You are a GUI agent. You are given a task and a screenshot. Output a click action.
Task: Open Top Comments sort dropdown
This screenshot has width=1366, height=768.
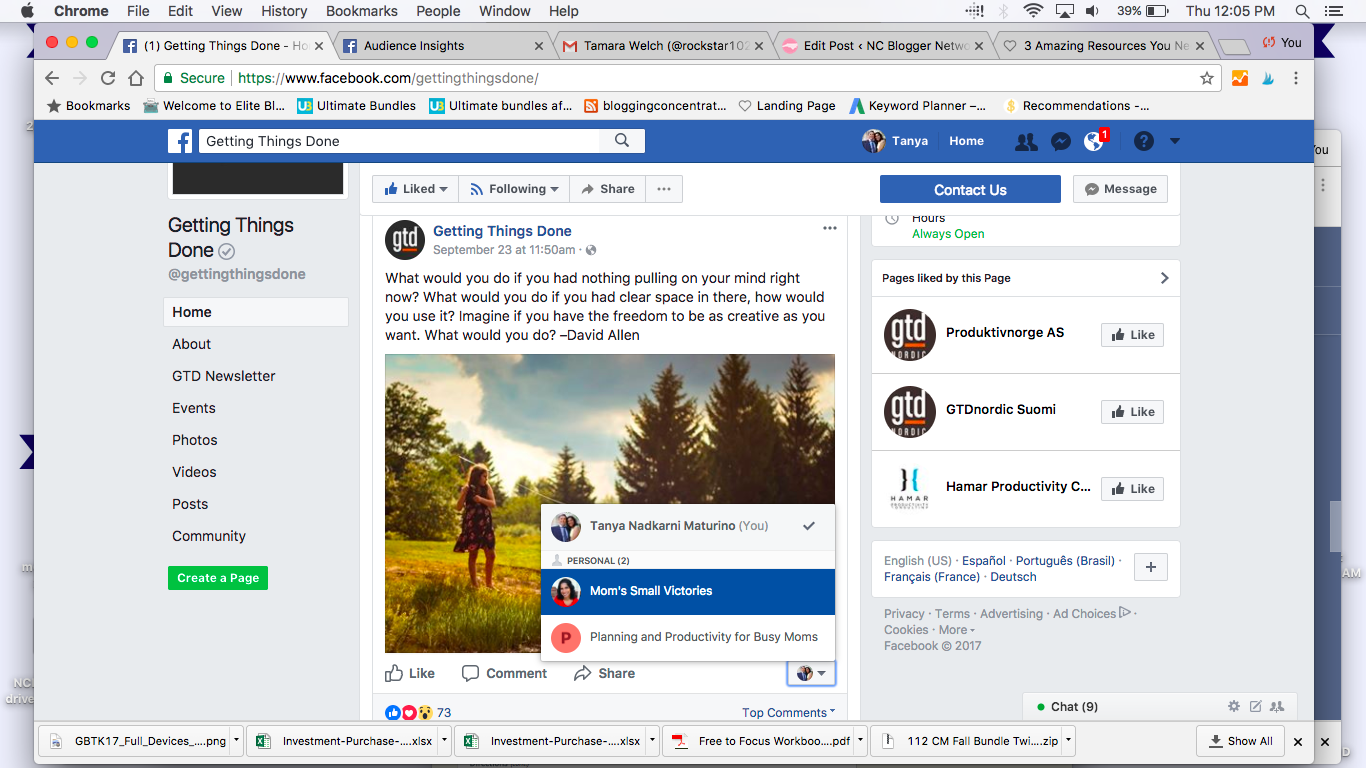(790, 713)
